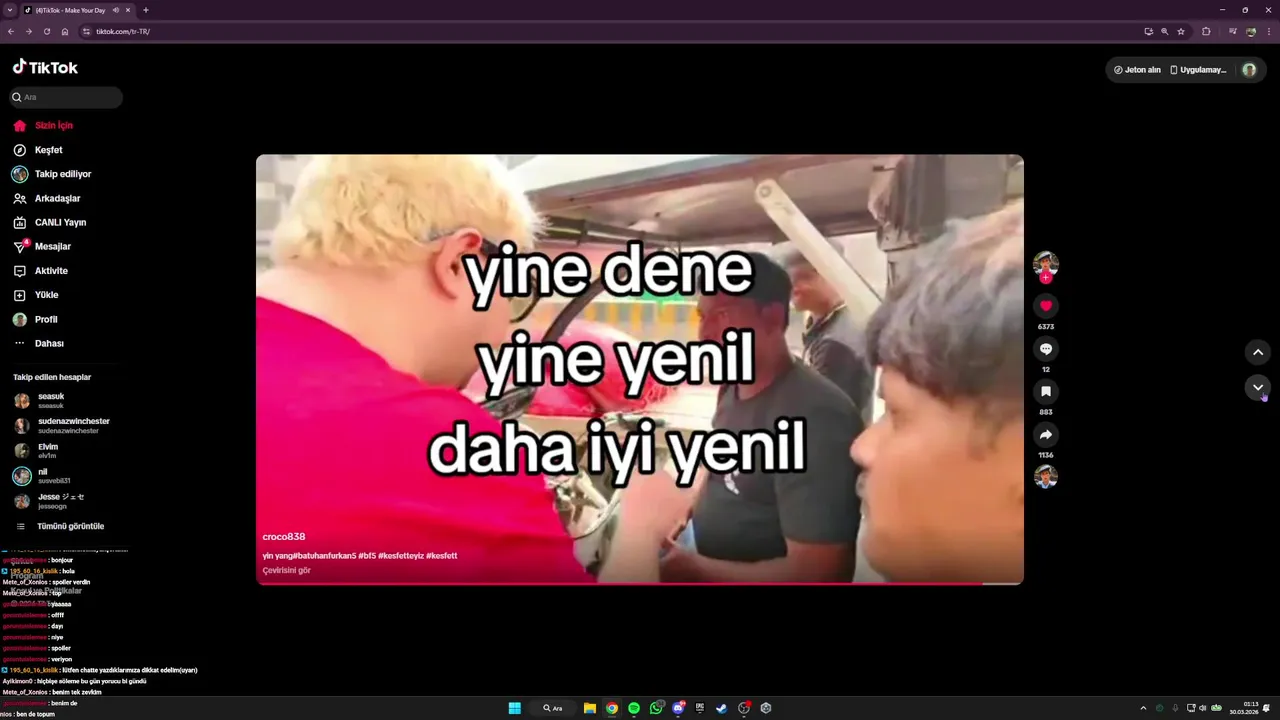The height and width of the screenshot is (720, 1280).
Task: Open Discord from taskbar
Action: click(679, 708)
